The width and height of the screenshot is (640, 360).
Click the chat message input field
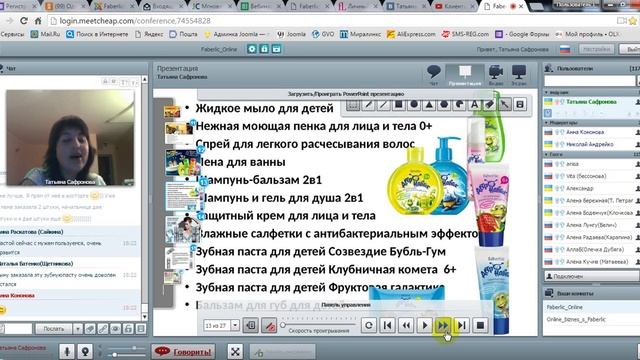16,329
